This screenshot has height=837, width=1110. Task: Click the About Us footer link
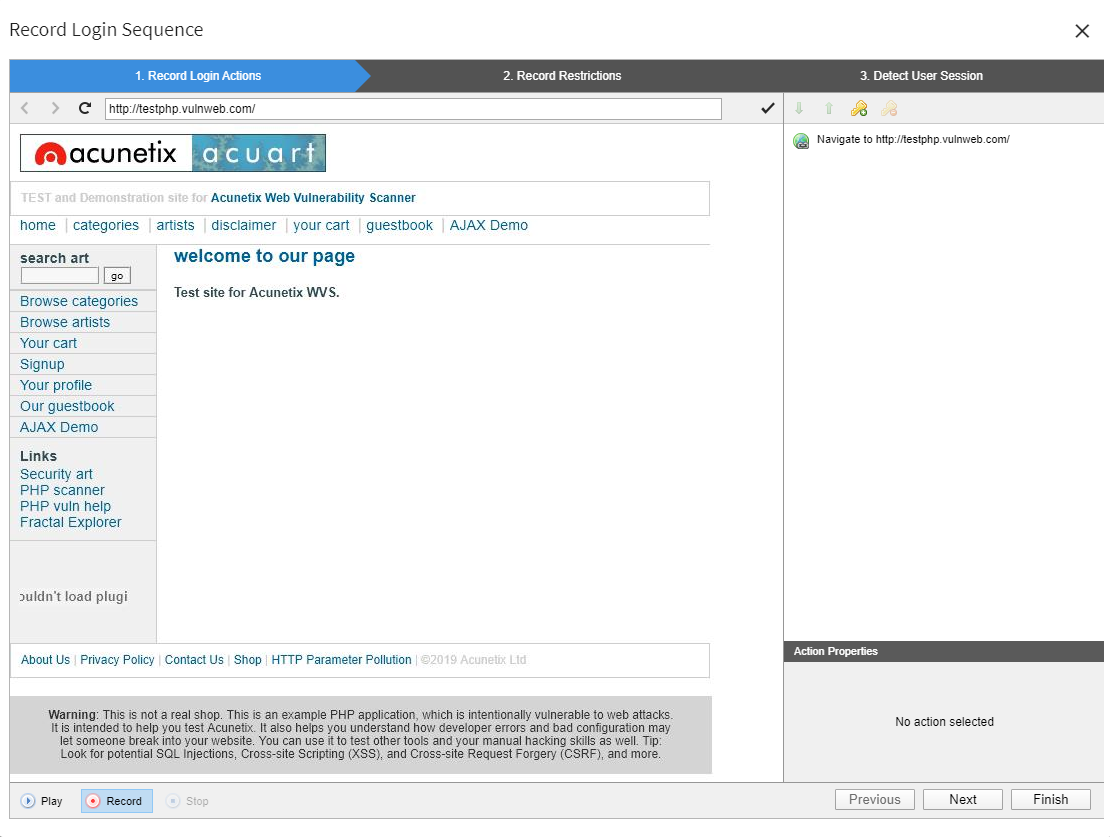tap(45, 659)
